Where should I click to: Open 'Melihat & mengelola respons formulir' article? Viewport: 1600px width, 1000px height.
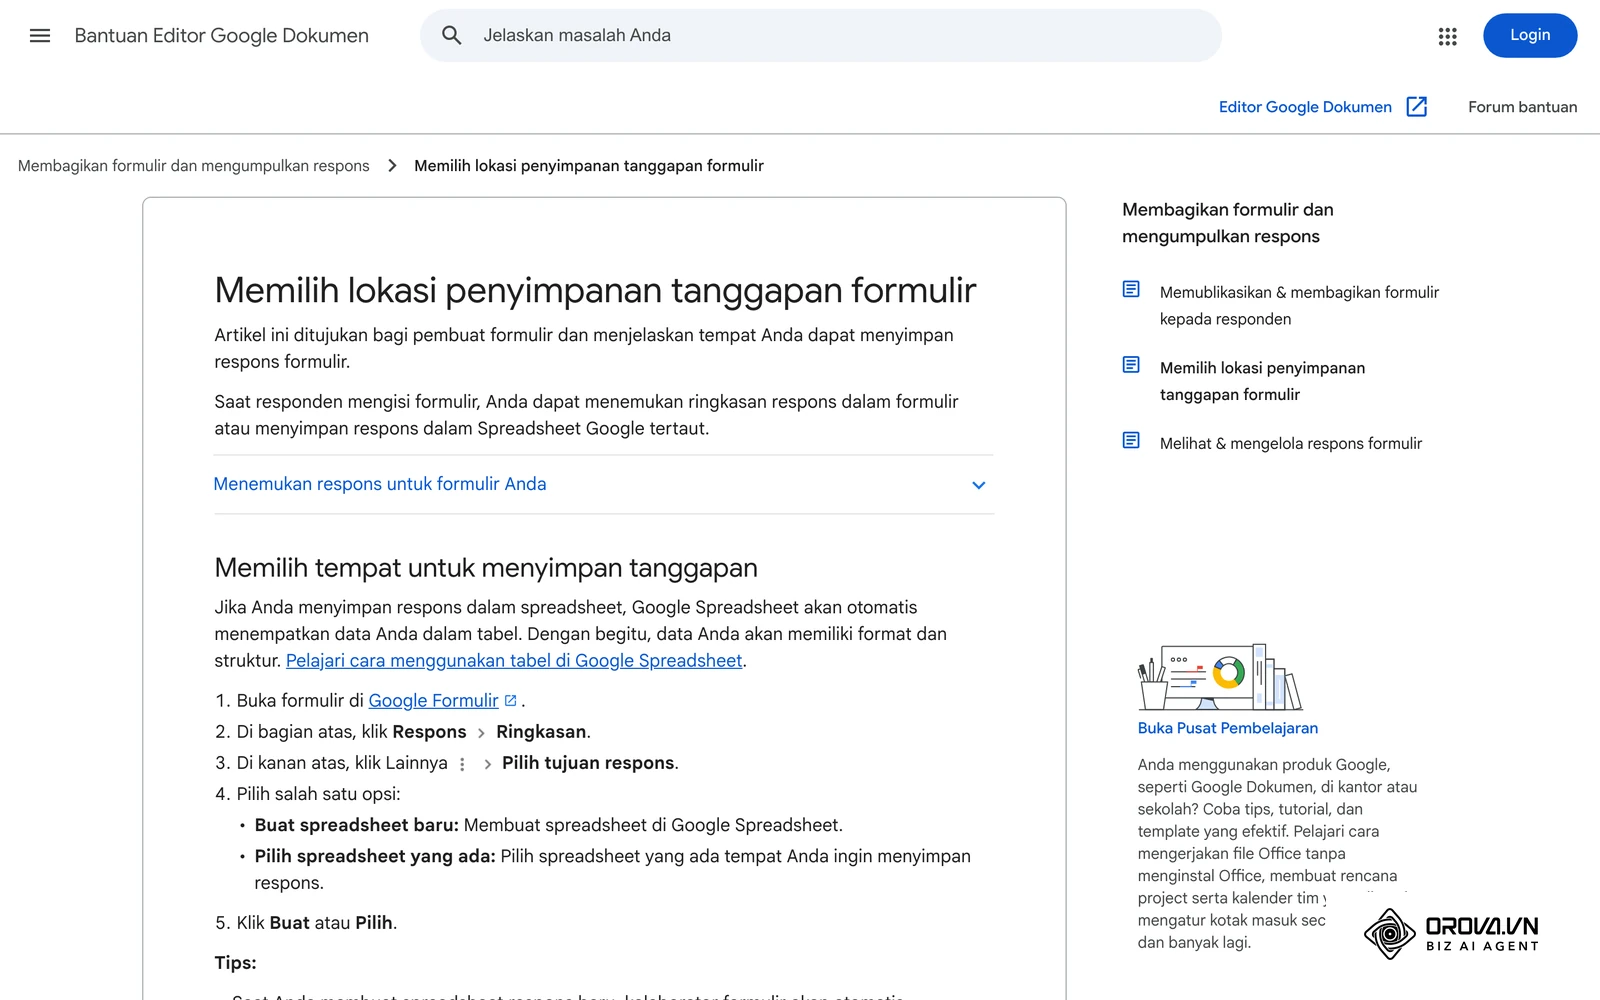(x=1291, y=444)
